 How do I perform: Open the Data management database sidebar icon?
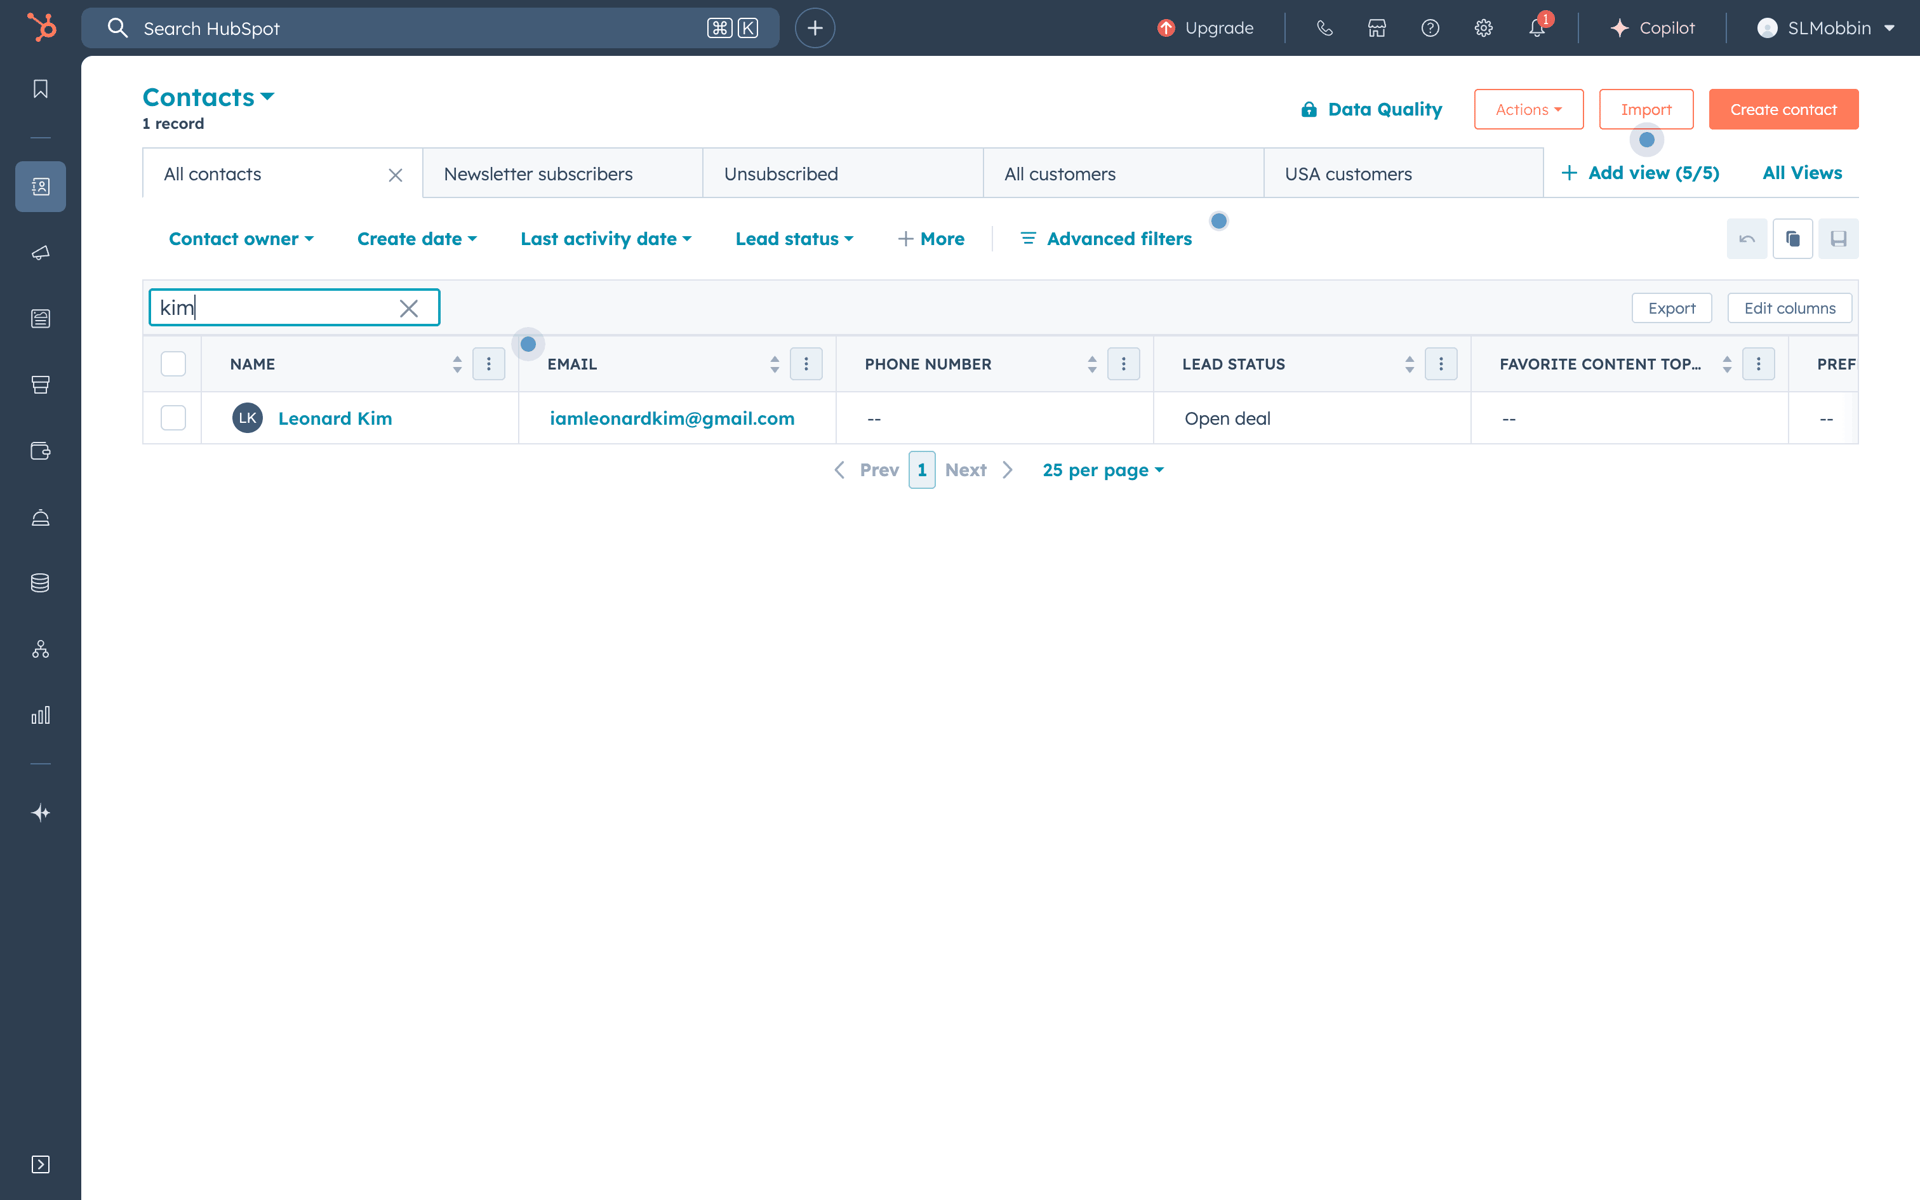40,583
